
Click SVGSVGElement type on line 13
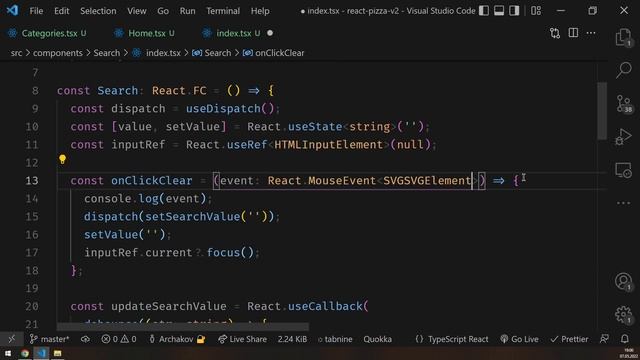[427, 180]
